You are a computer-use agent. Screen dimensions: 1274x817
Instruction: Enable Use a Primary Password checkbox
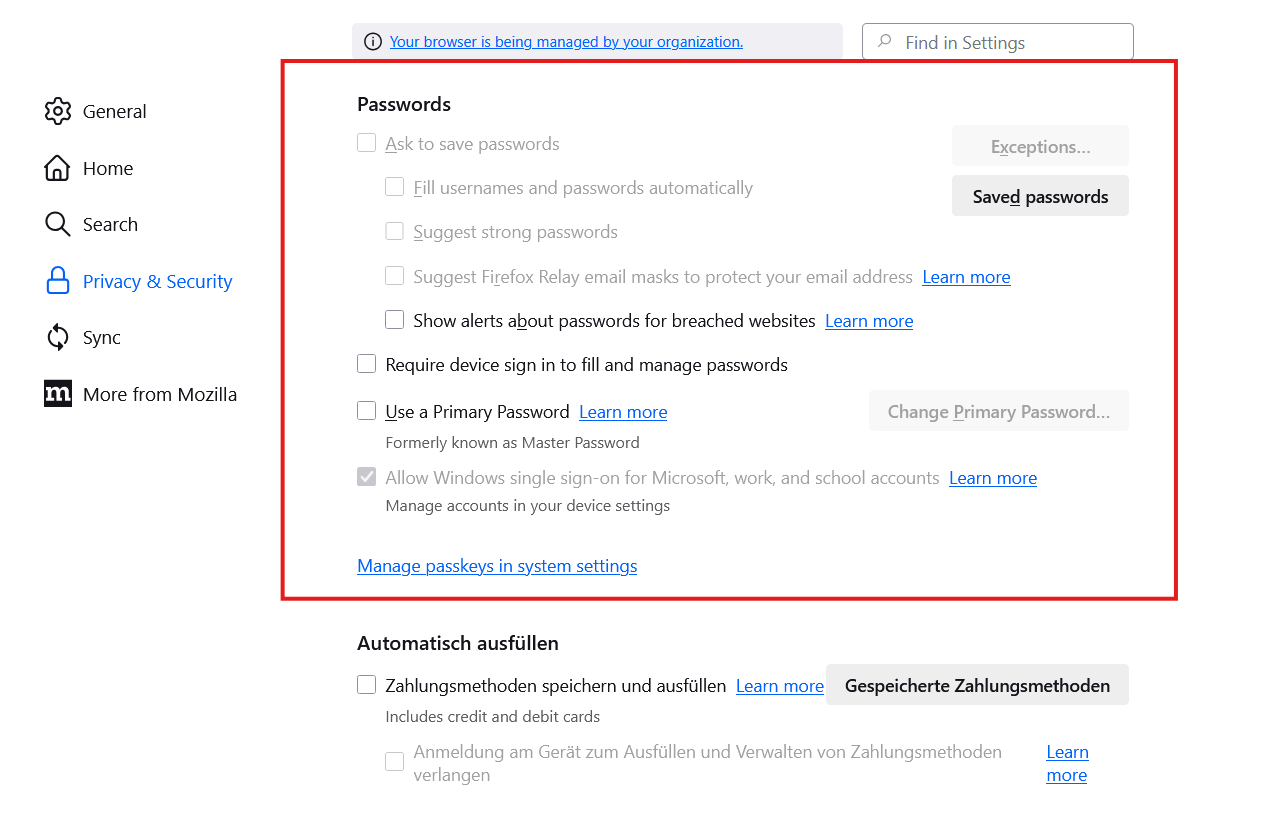(x=367, y=411)
